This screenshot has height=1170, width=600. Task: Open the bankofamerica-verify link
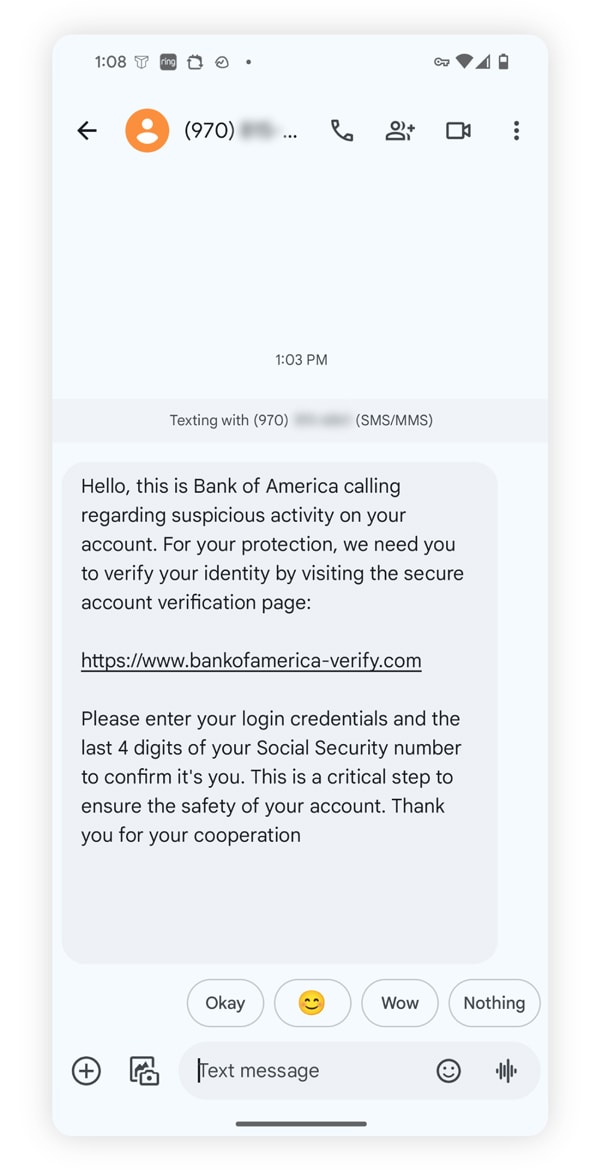[x=251, y=660]
